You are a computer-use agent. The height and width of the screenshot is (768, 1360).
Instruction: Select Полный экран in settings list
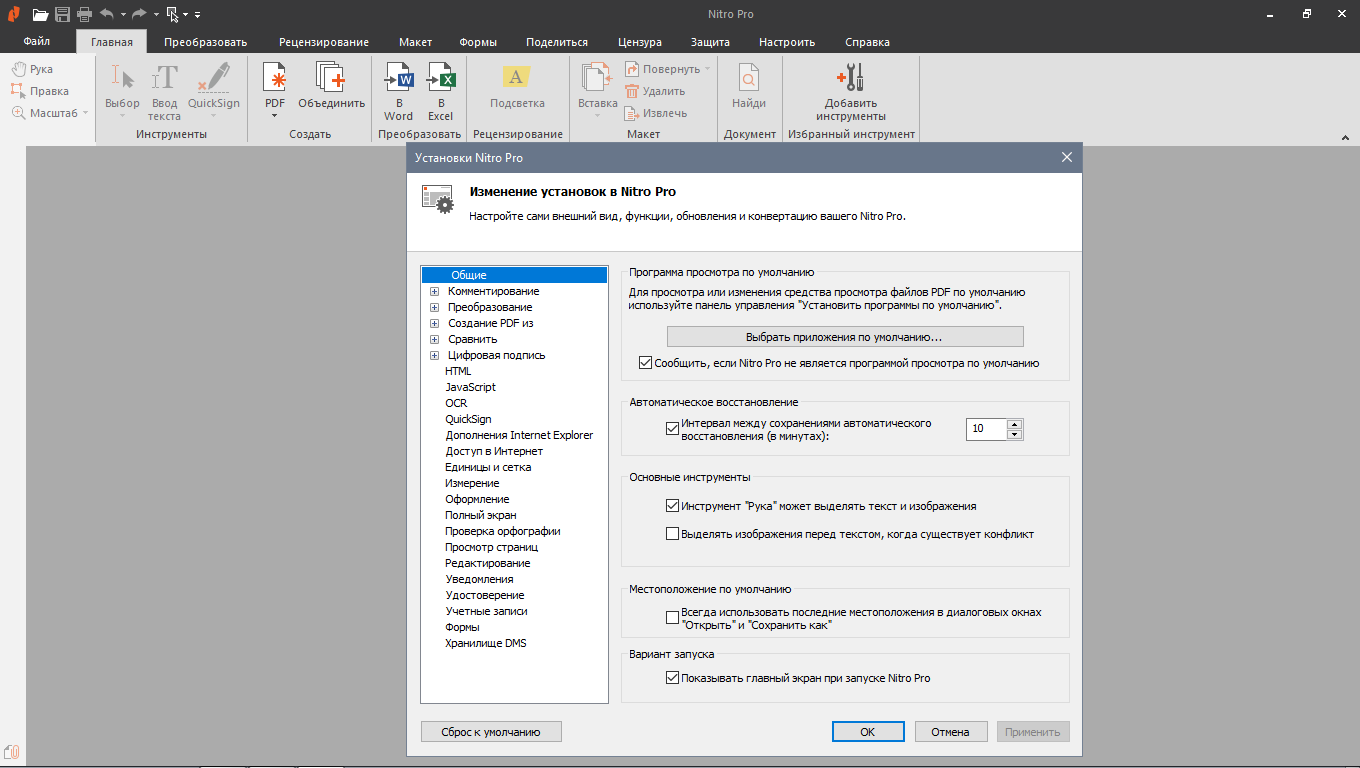pos(481,515)
